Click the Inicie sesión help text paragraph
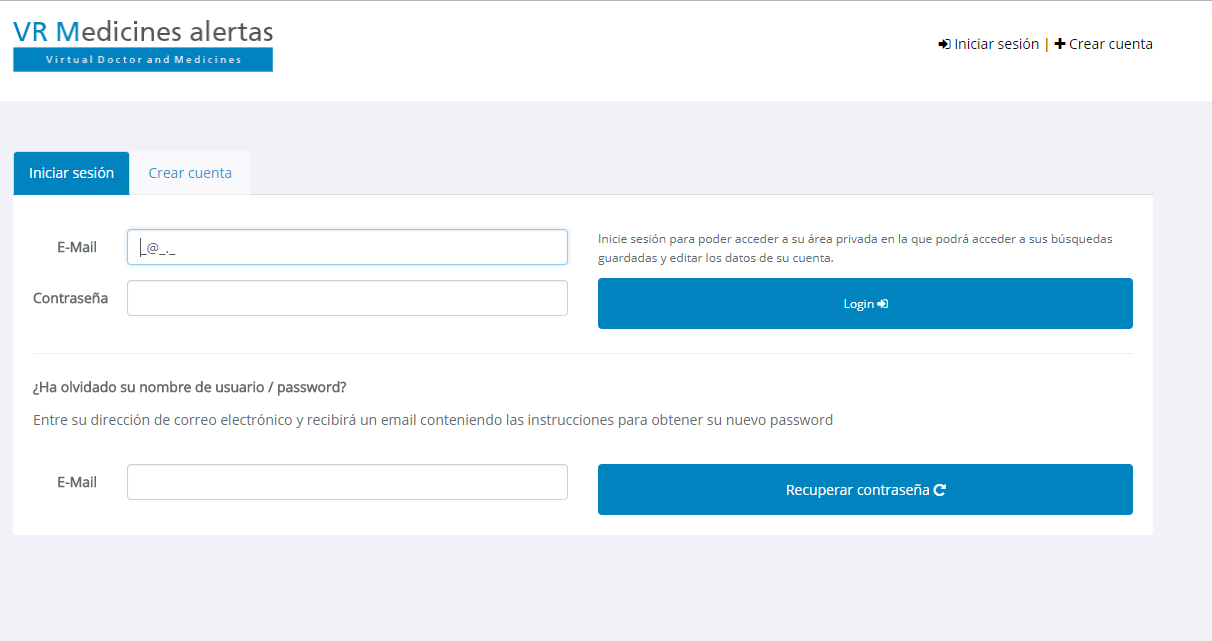 pos(855,248)
